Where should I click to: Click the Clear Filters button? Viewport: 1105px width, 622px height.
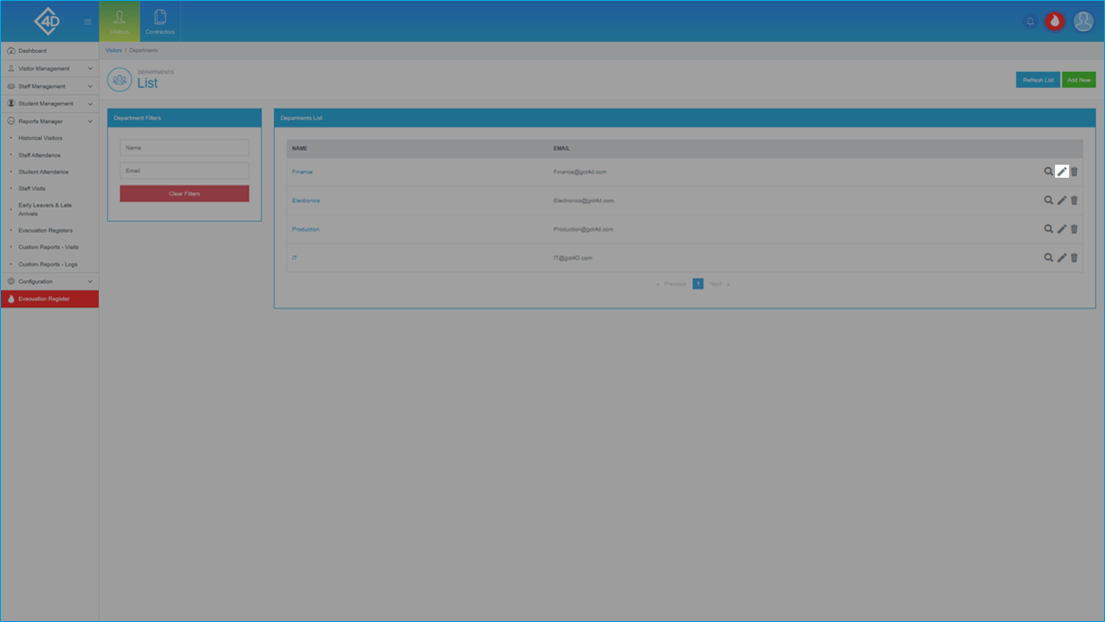184,194
